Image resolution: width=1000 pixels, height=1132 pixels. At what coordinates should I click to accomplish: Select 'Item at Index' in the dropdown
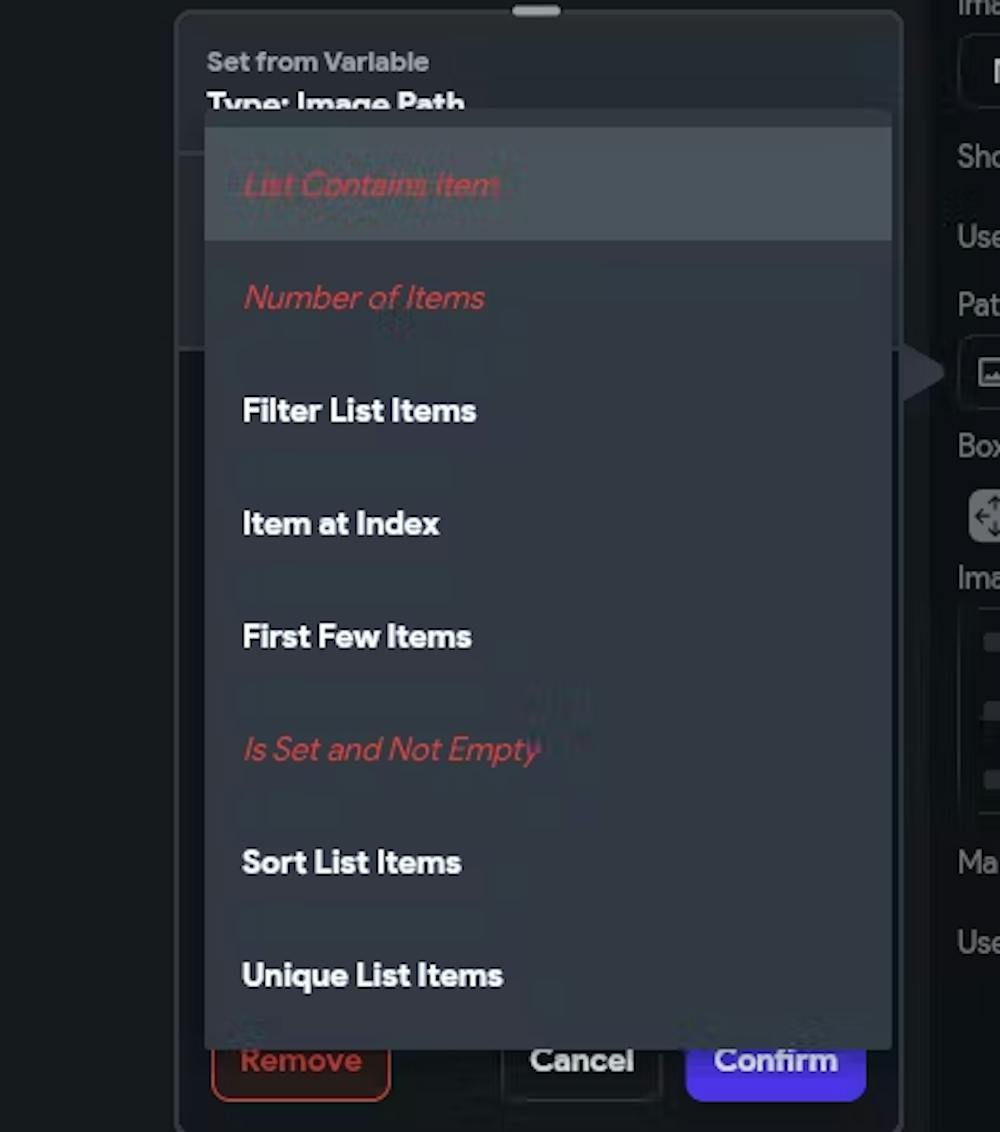[x=340, y=524]
